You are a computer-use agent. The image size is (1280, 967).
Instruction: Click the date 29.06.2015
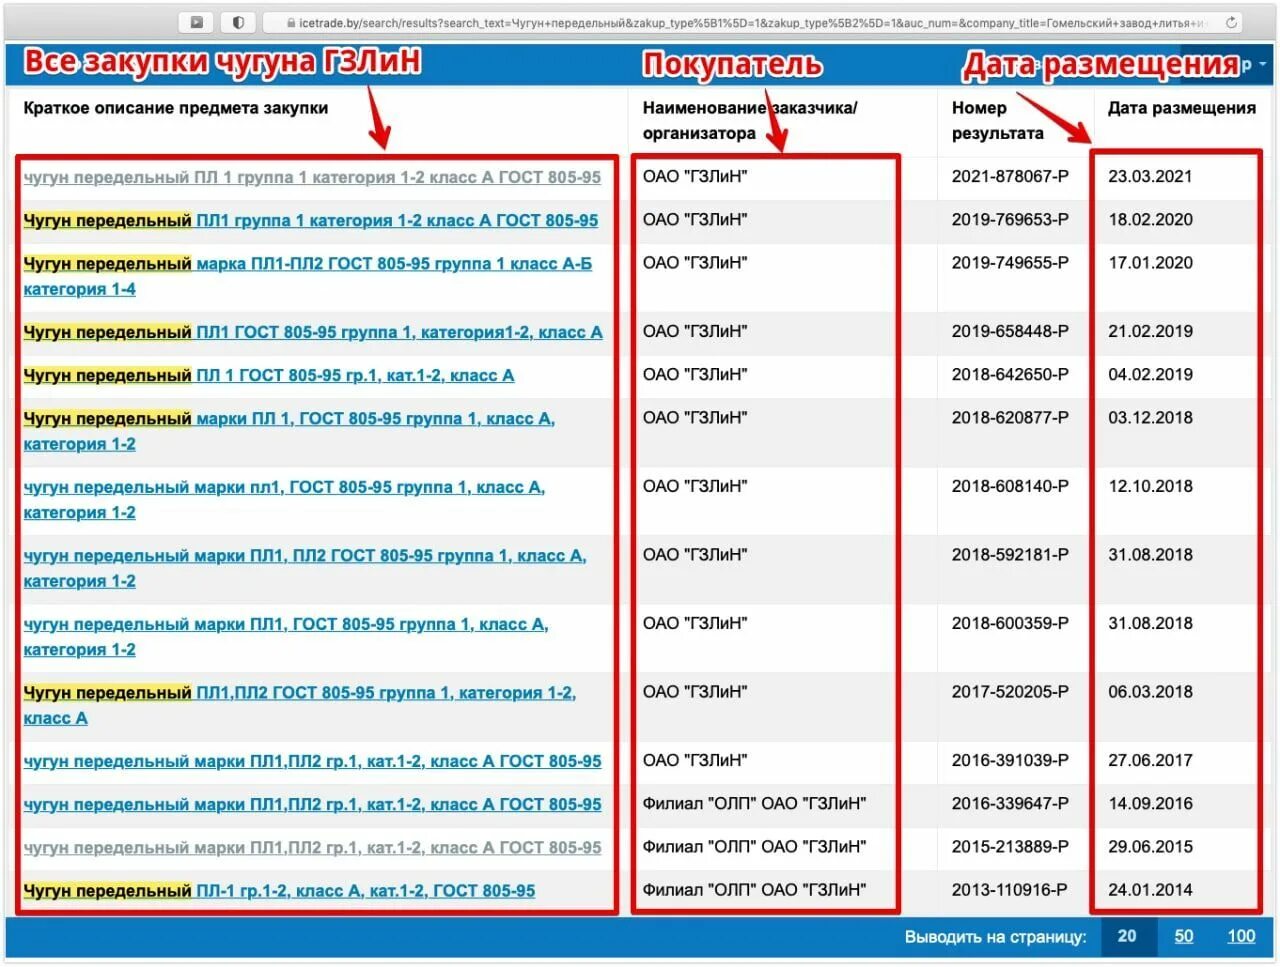pos(1150,846)
